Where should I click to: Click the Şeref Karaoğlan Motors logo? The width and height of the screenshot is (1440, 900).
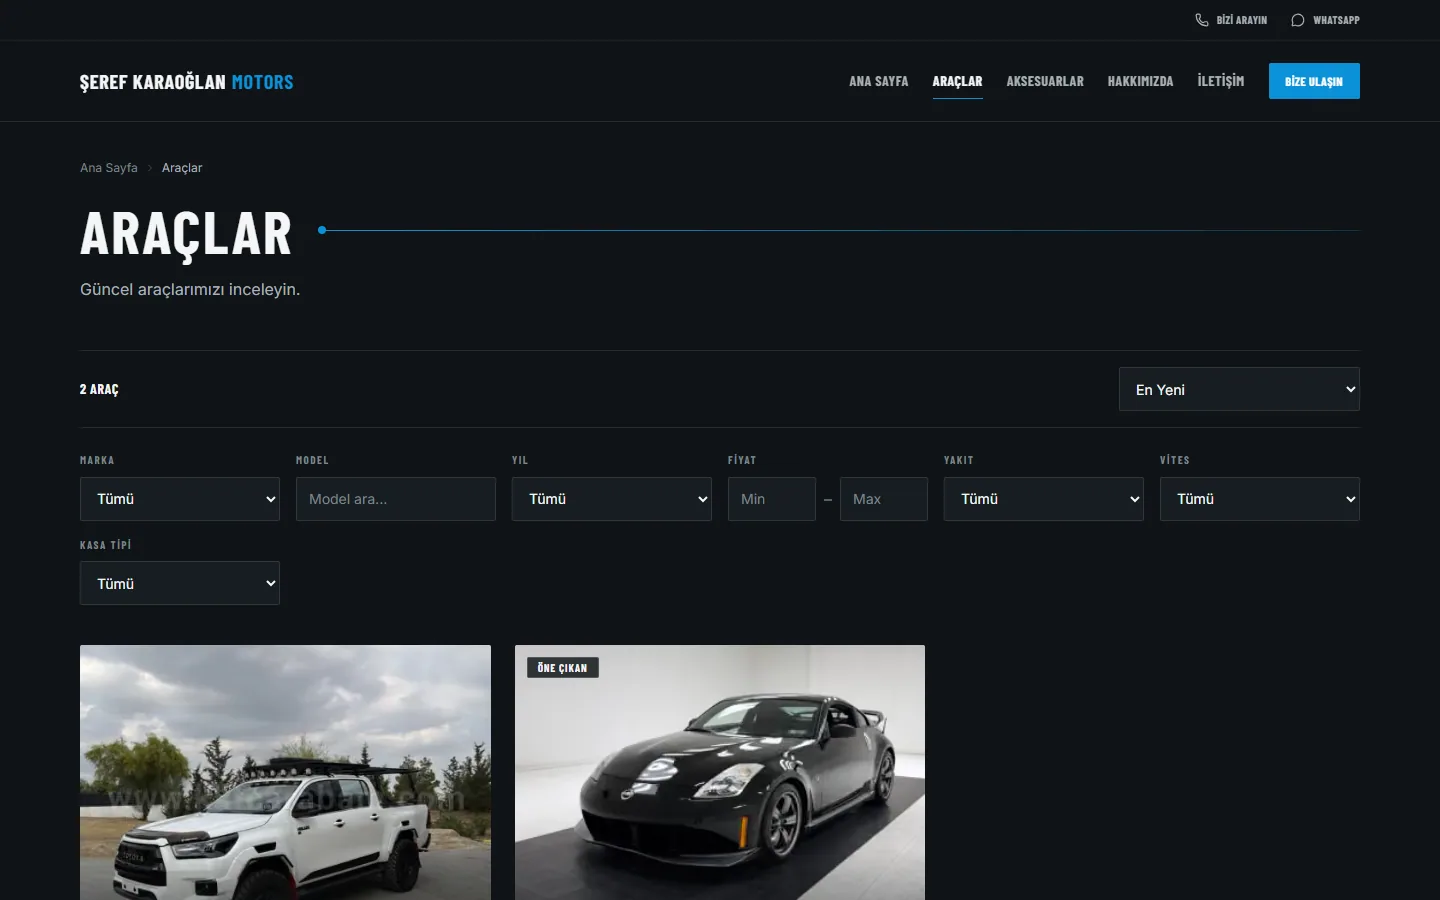(187, 82)
